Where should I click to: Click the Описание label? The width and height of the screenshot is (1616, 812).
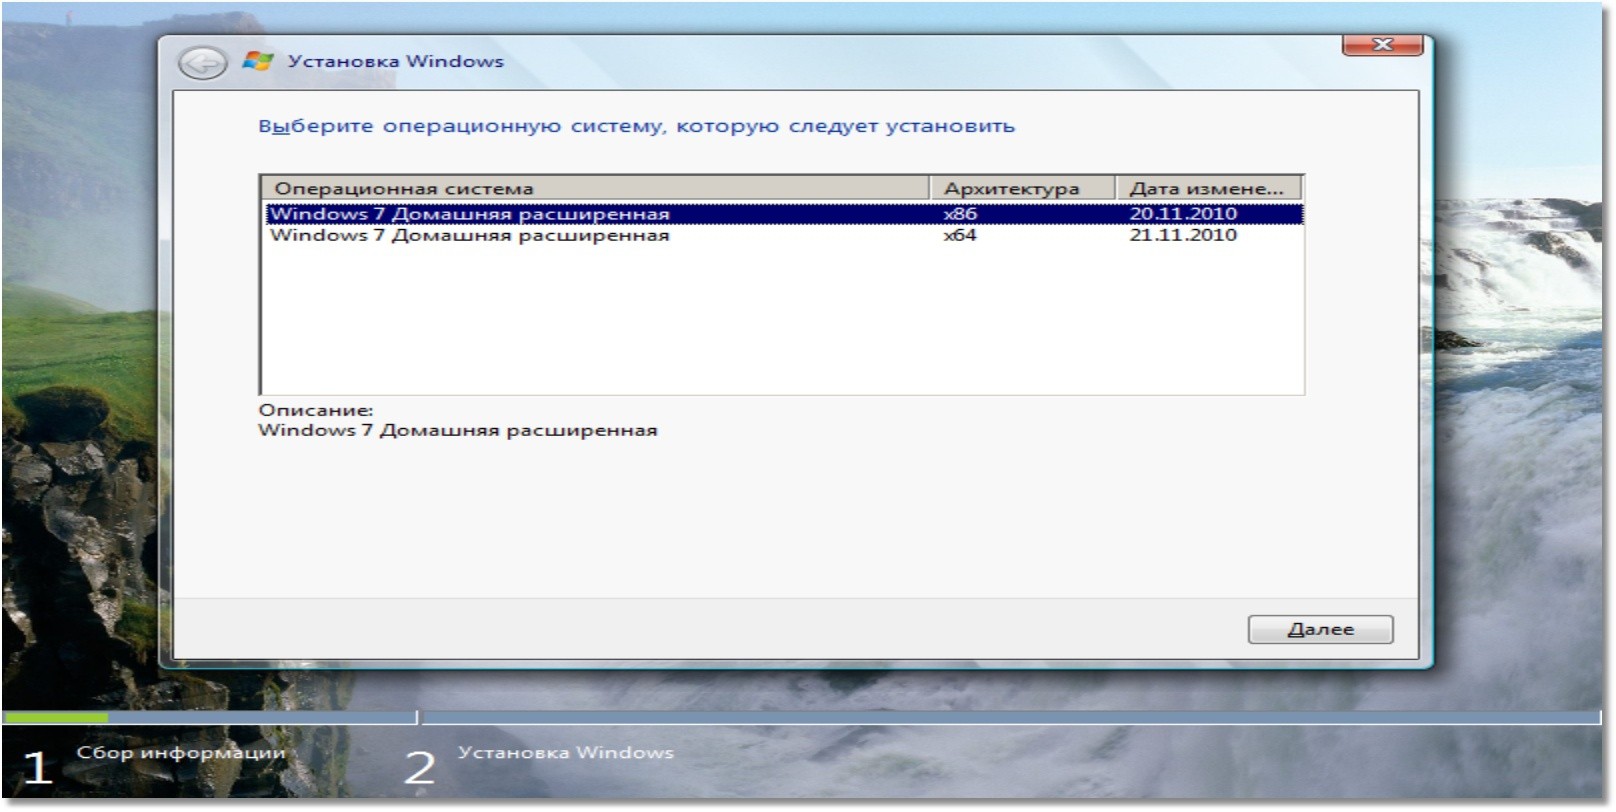[x=316, y=410]
